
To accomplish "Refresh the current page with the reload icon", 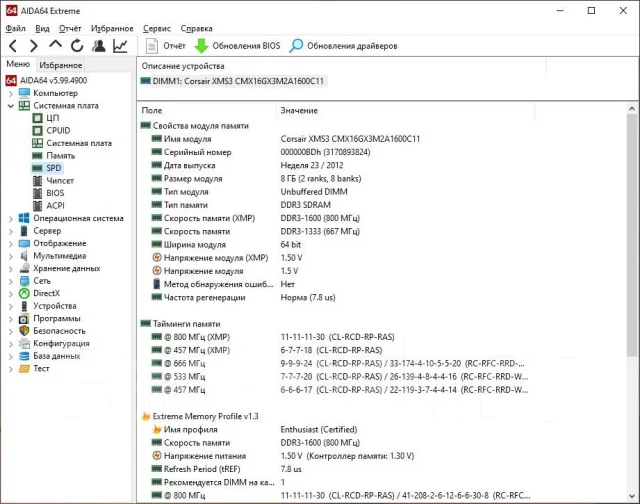I will click(77, 46).
